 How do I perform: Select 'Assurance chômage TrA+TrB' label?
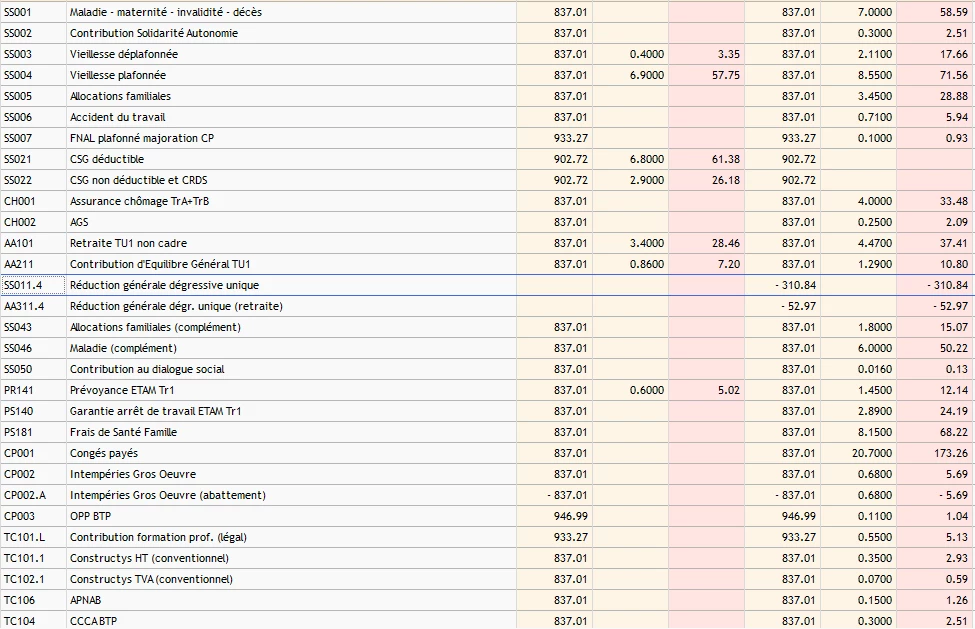pyautogui.click(x=139, y=201)
